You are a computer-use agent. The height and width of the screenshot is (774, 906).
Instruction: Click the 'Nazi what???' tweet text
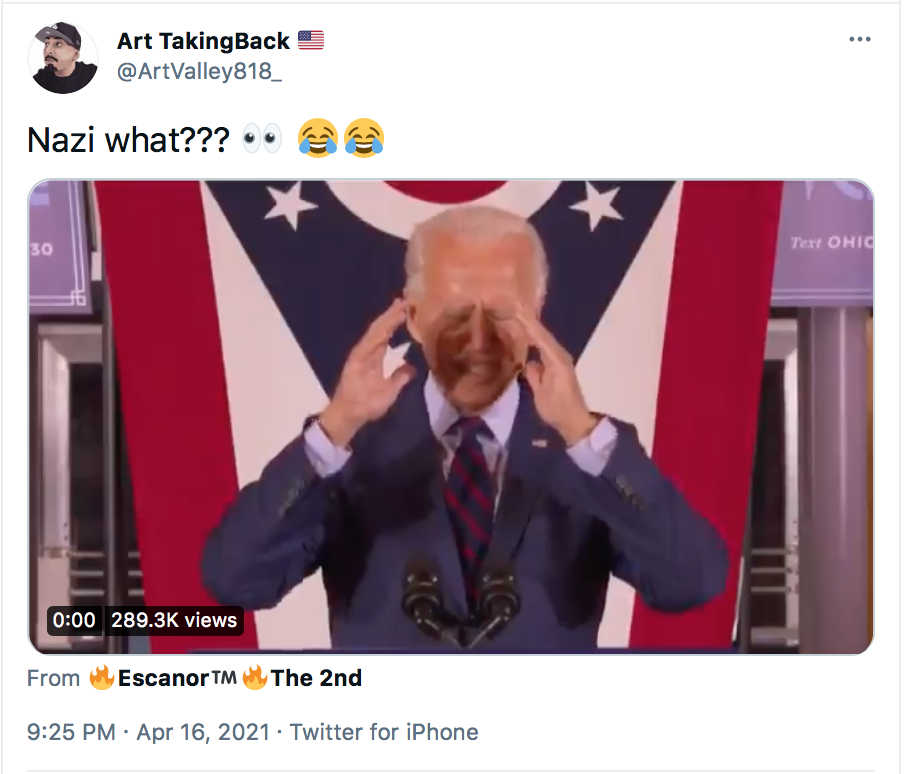click(128, 140)
